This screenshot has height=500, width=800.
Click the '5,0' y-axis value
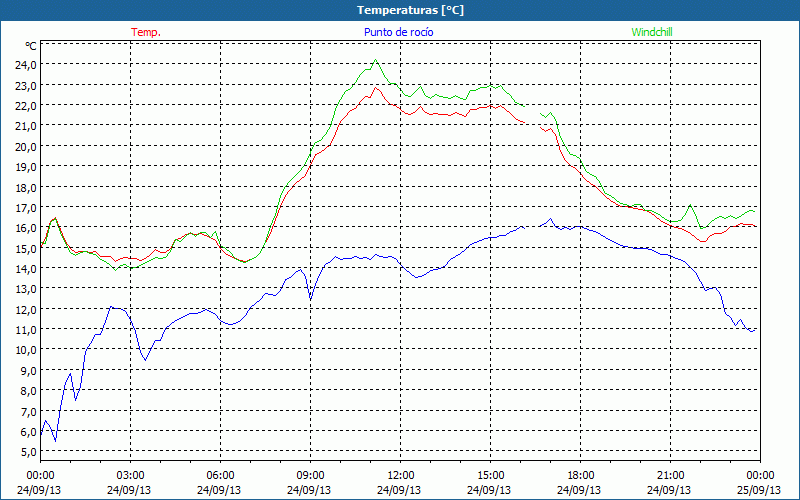29,452
